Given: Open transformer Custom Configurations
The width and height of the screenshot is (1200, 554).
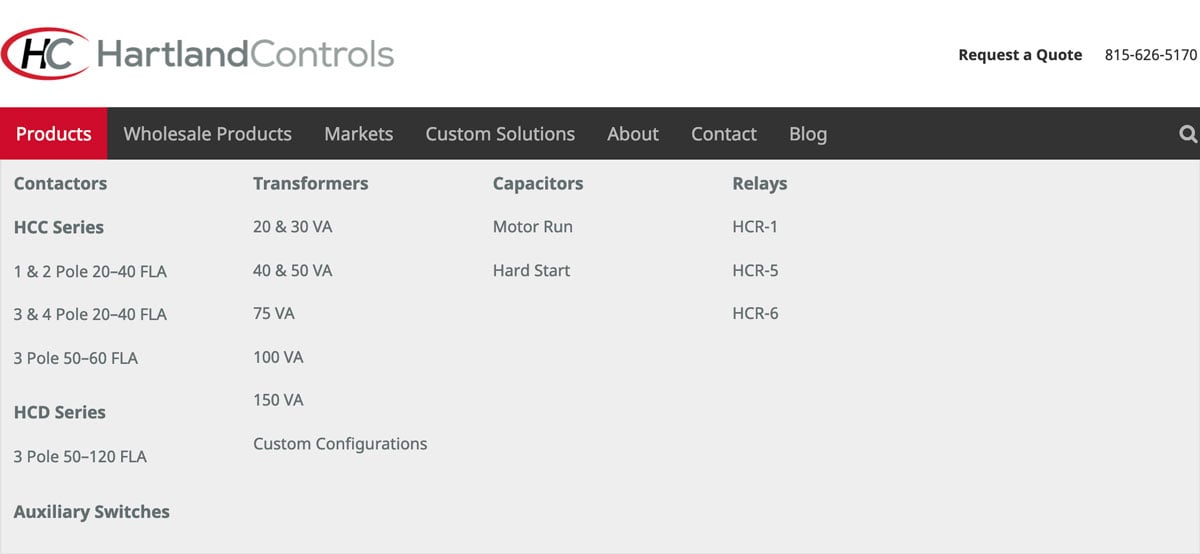Looking at the screenshot, I should point(340,444).
